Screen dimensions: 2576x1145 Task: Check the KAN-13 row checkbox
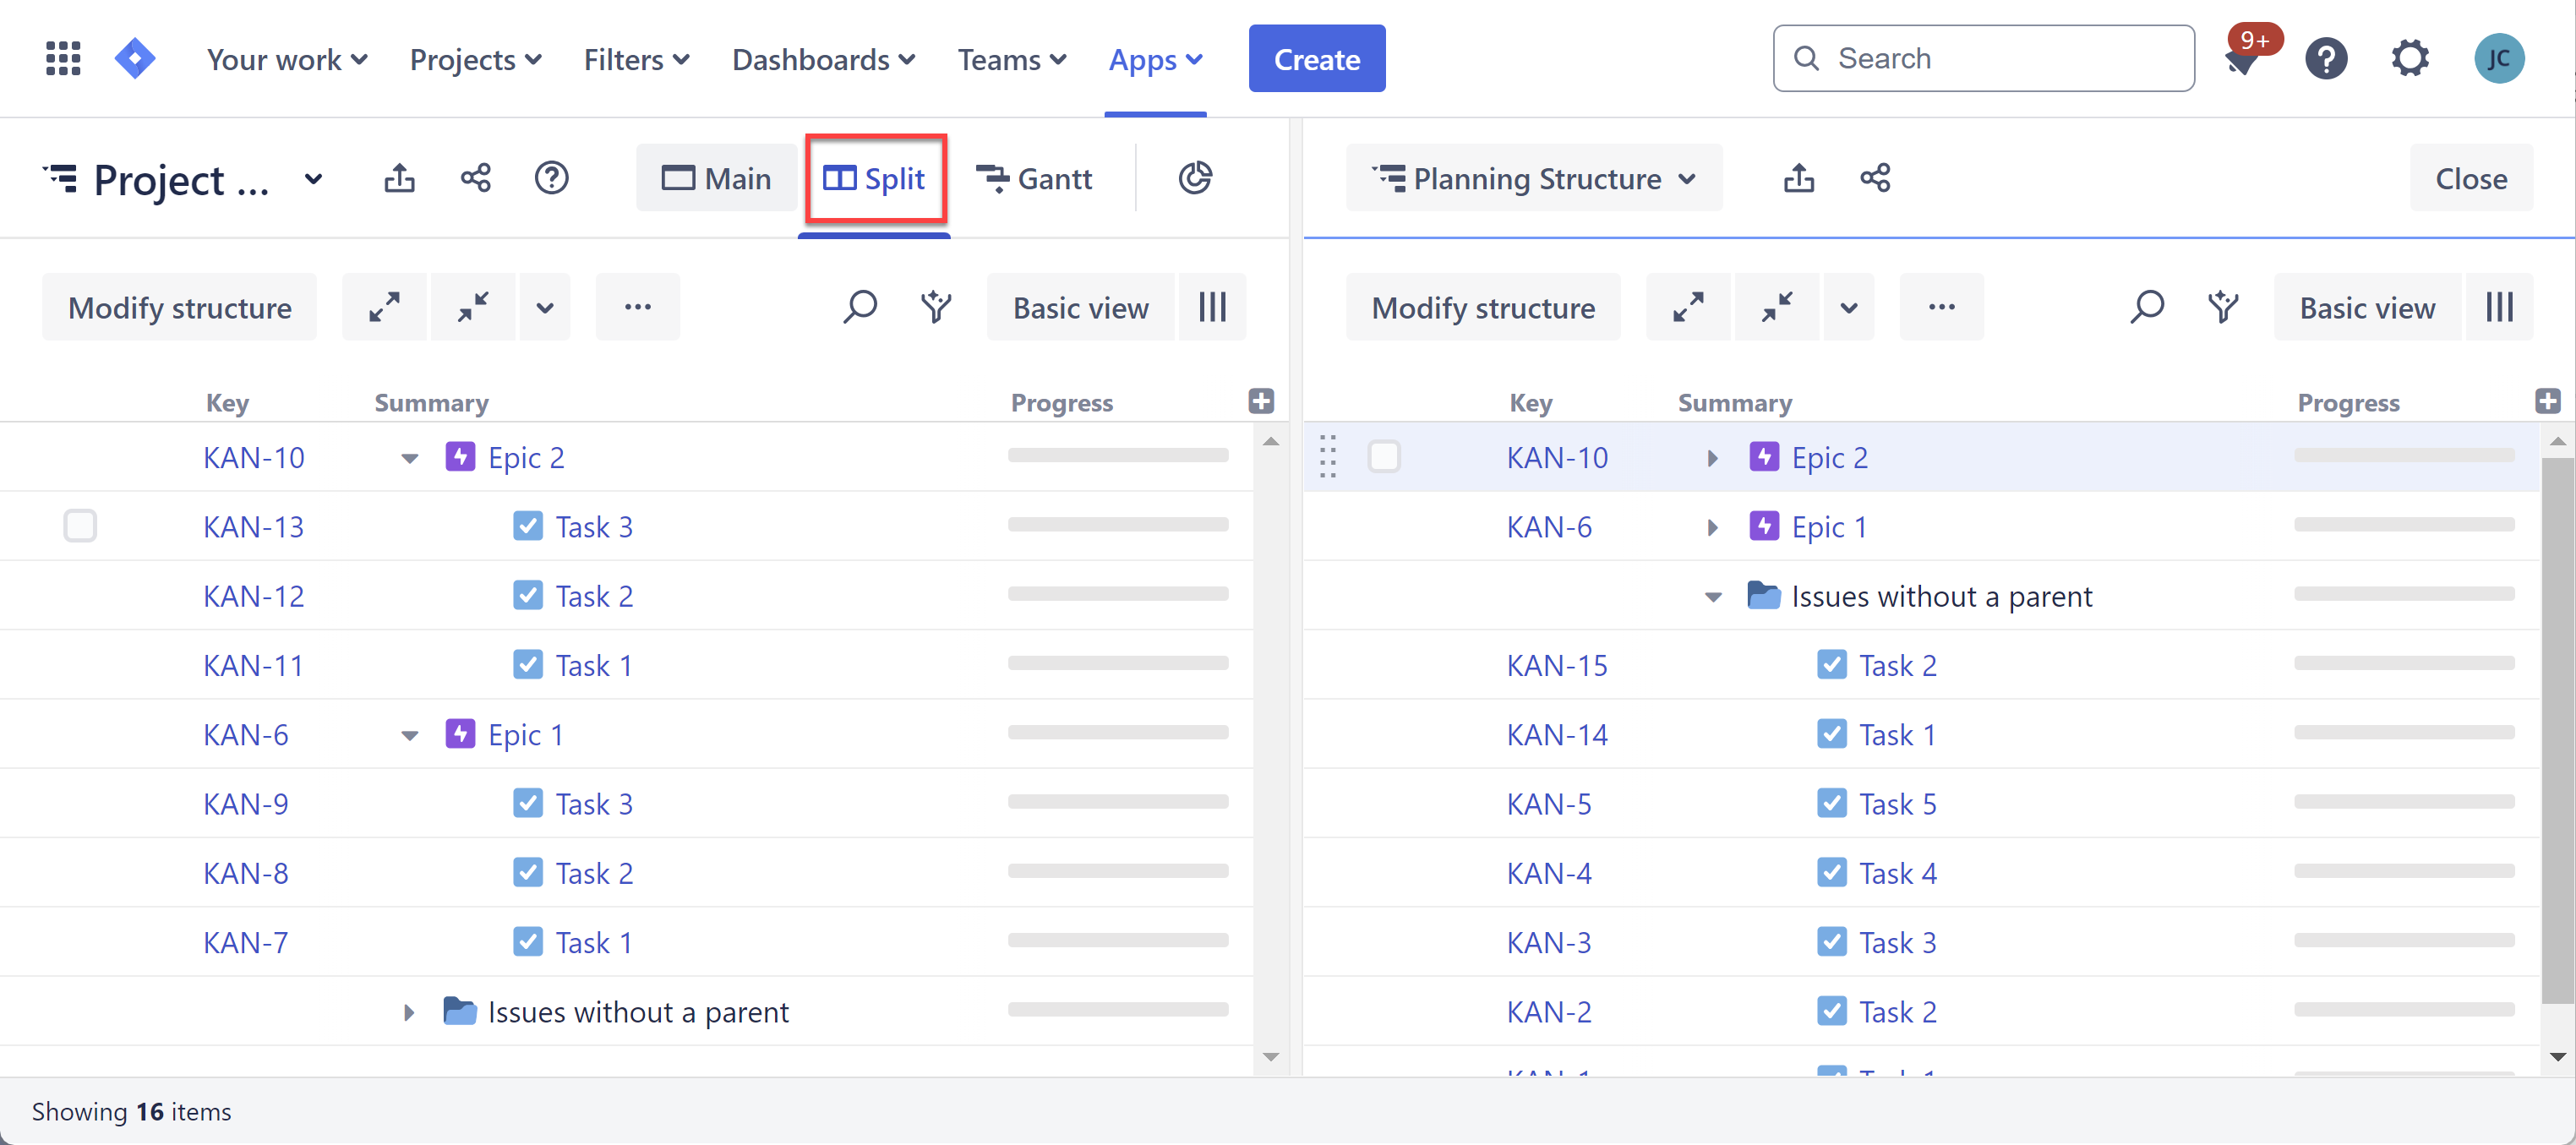(x=80, y=526)
